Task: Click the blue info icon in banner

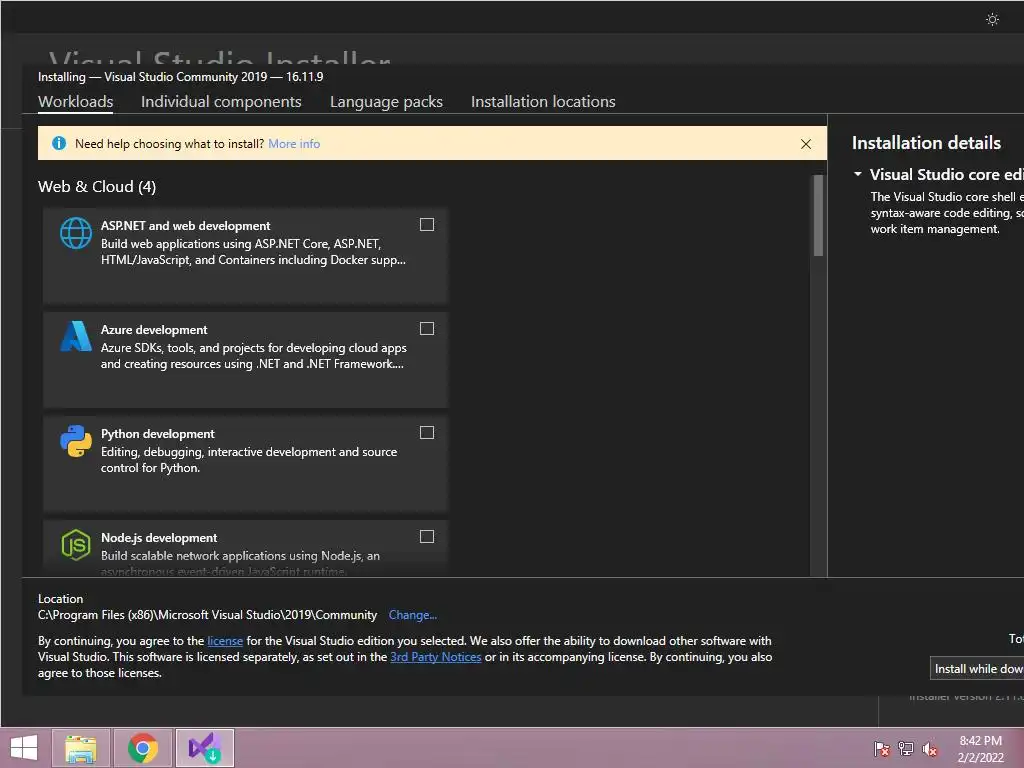Action: click(x=59, y=143)
